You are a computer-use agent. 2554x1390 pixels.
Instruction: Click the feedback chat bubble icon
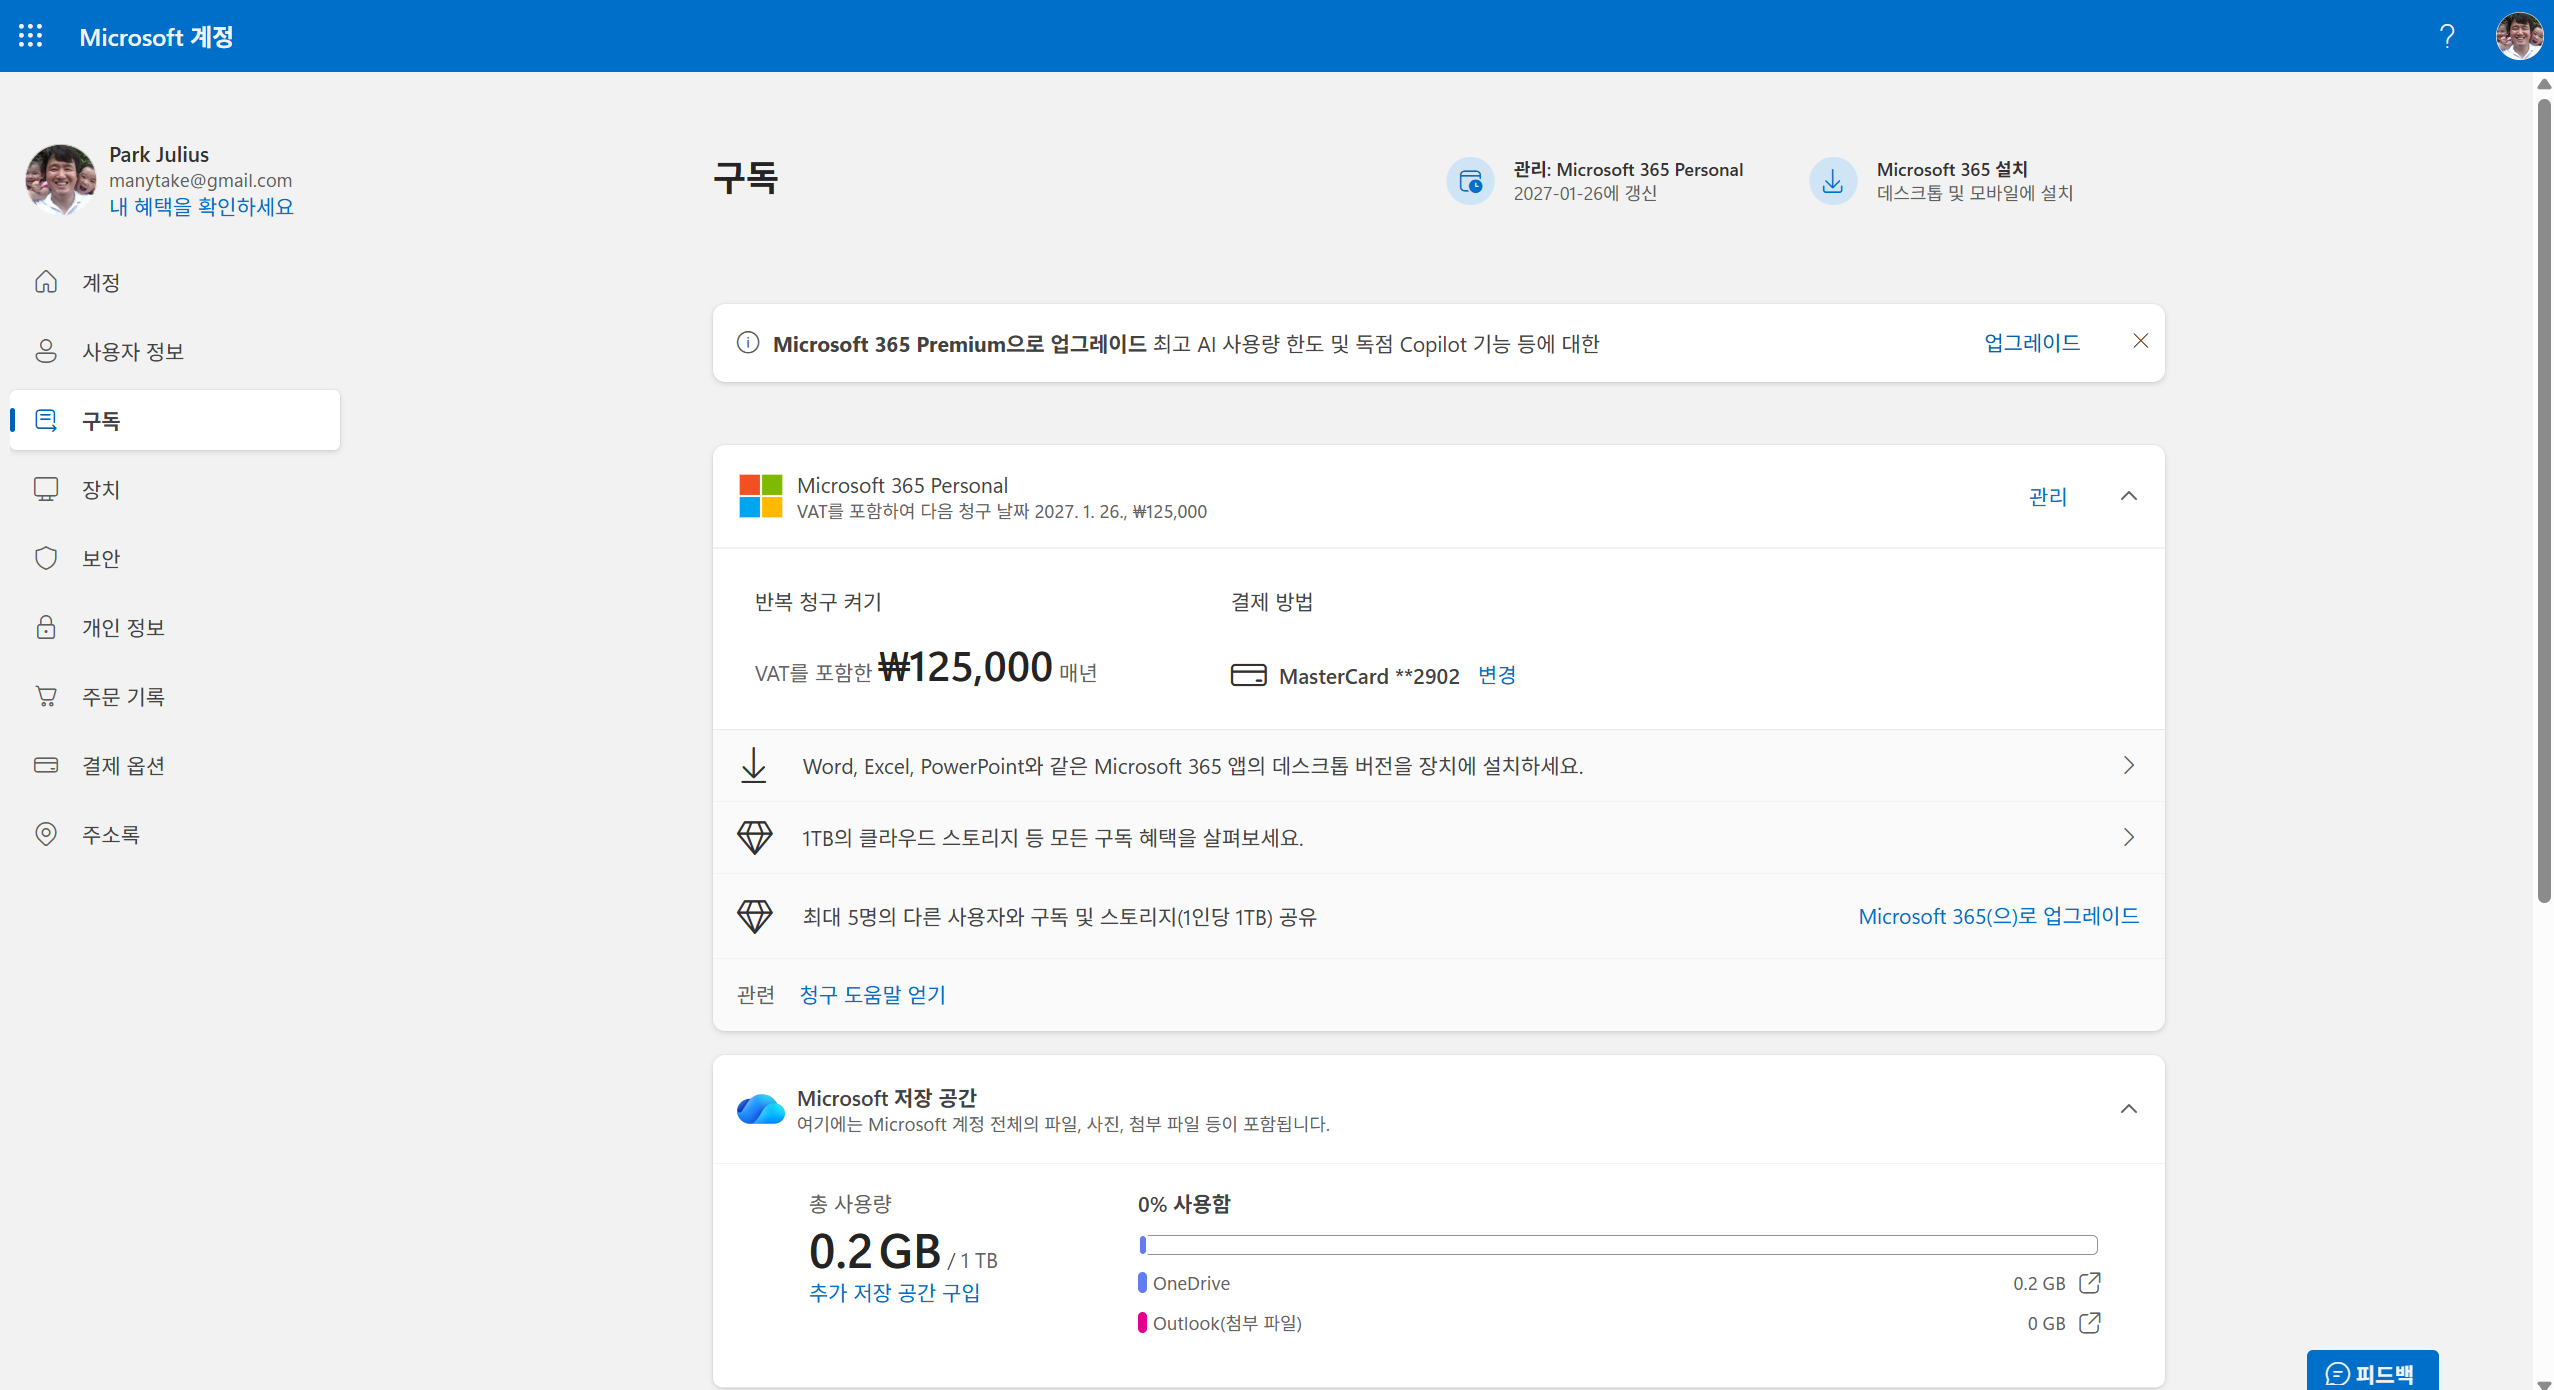(2337, 1374)
